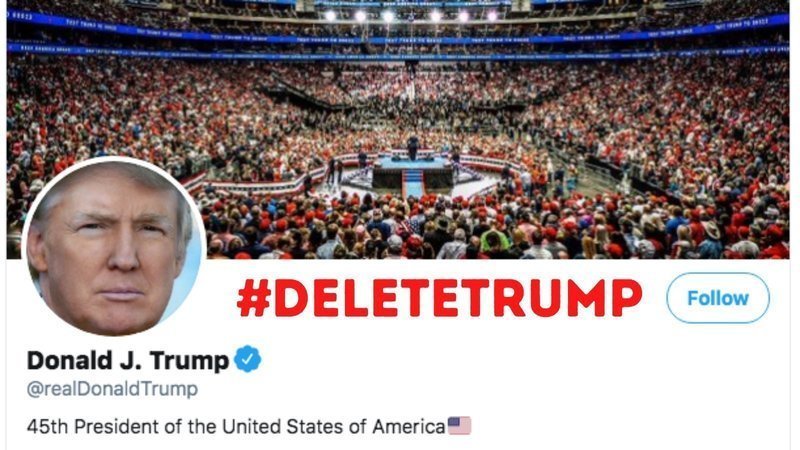Click the blue stairs below the stage
This screenshot has height=450, width=800.
click(x=413, y=185)
